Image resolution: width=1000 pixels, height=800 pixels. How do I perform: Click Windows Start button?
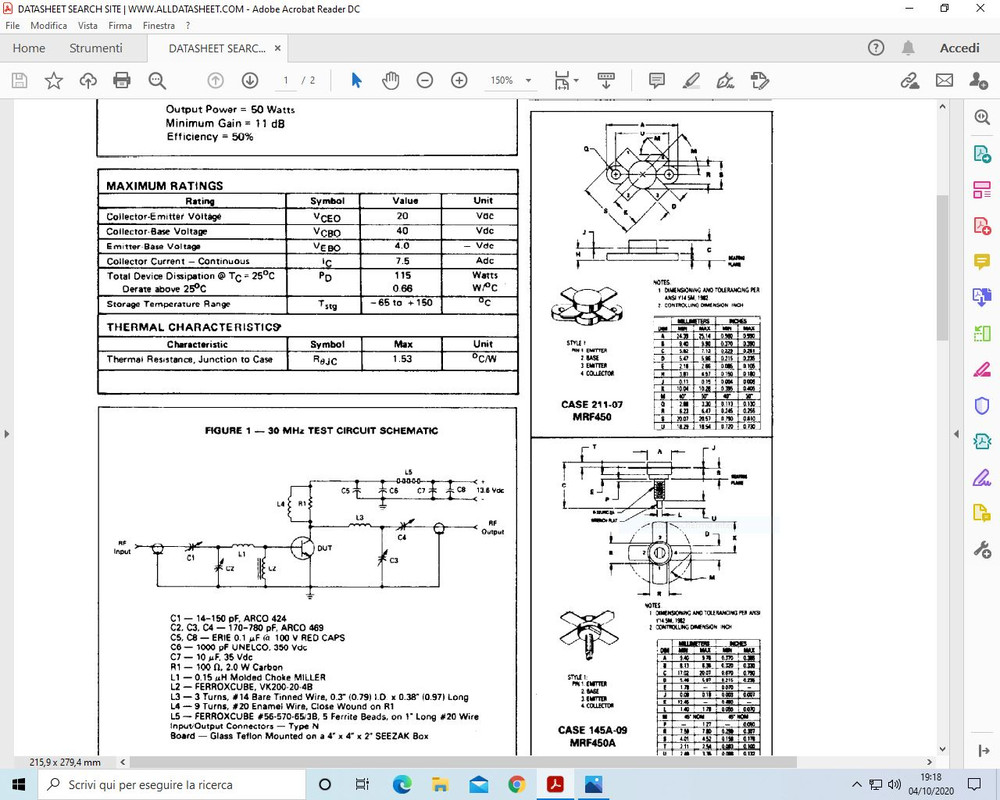click(18, 784)
